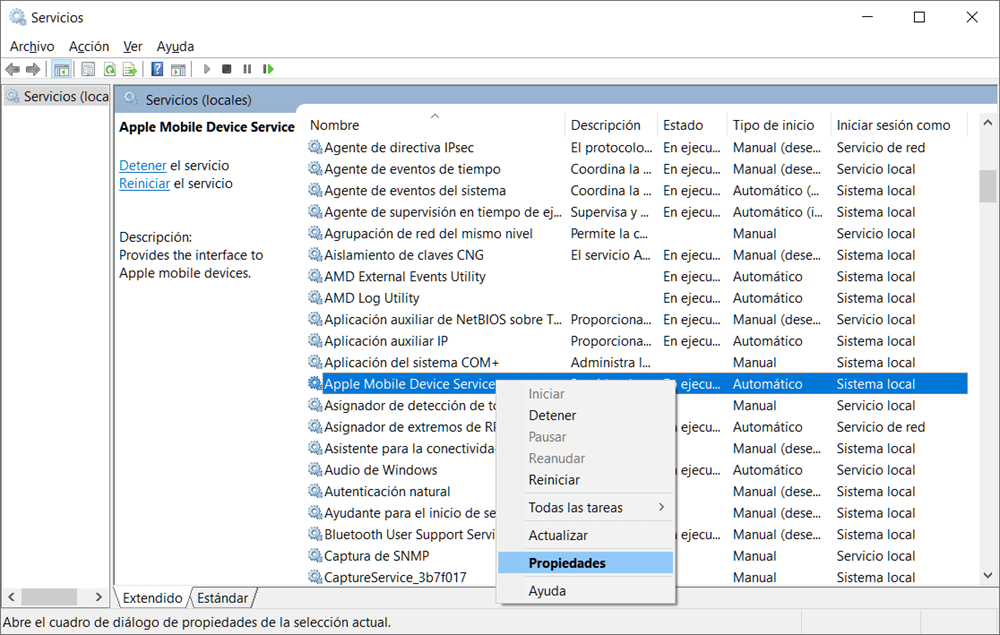The image size is (1000, 635).
Task: Expand the Todas las tareas submenu
Action: [585, 508]
